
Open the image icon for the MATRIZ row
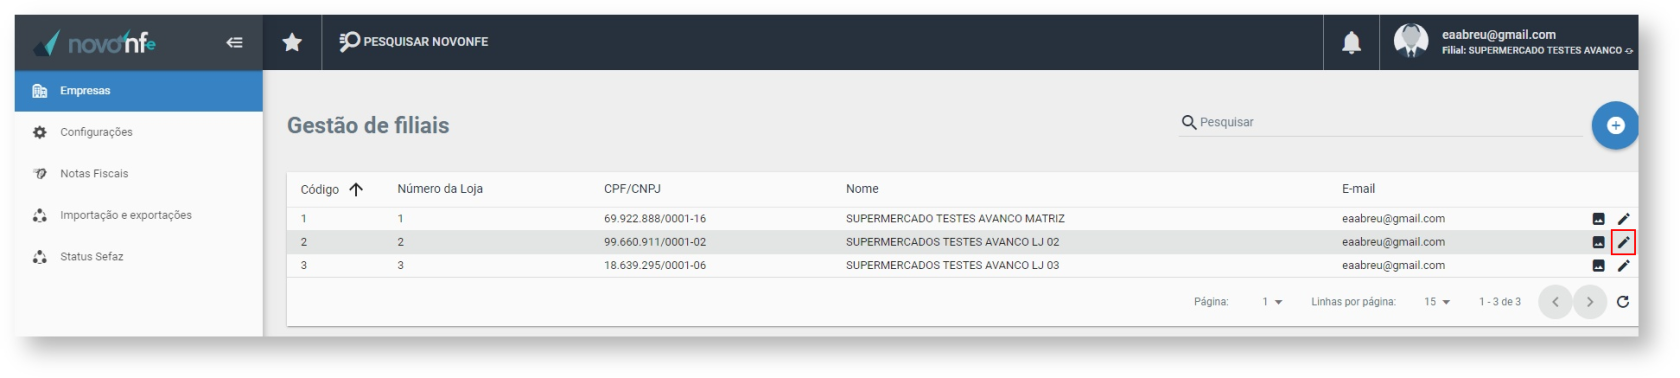tap(1598, 219)
